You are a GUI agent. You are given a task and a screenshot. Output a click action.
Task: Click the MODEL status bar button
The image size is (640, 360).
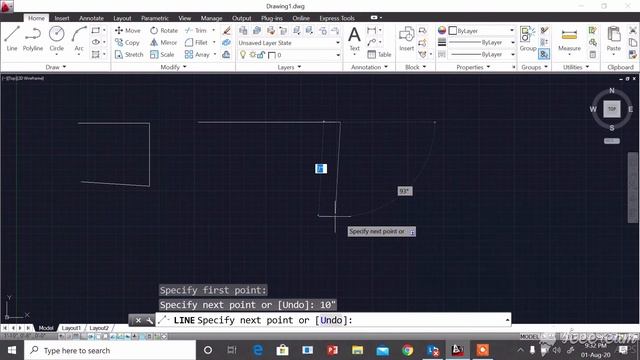tap(529, 336)
